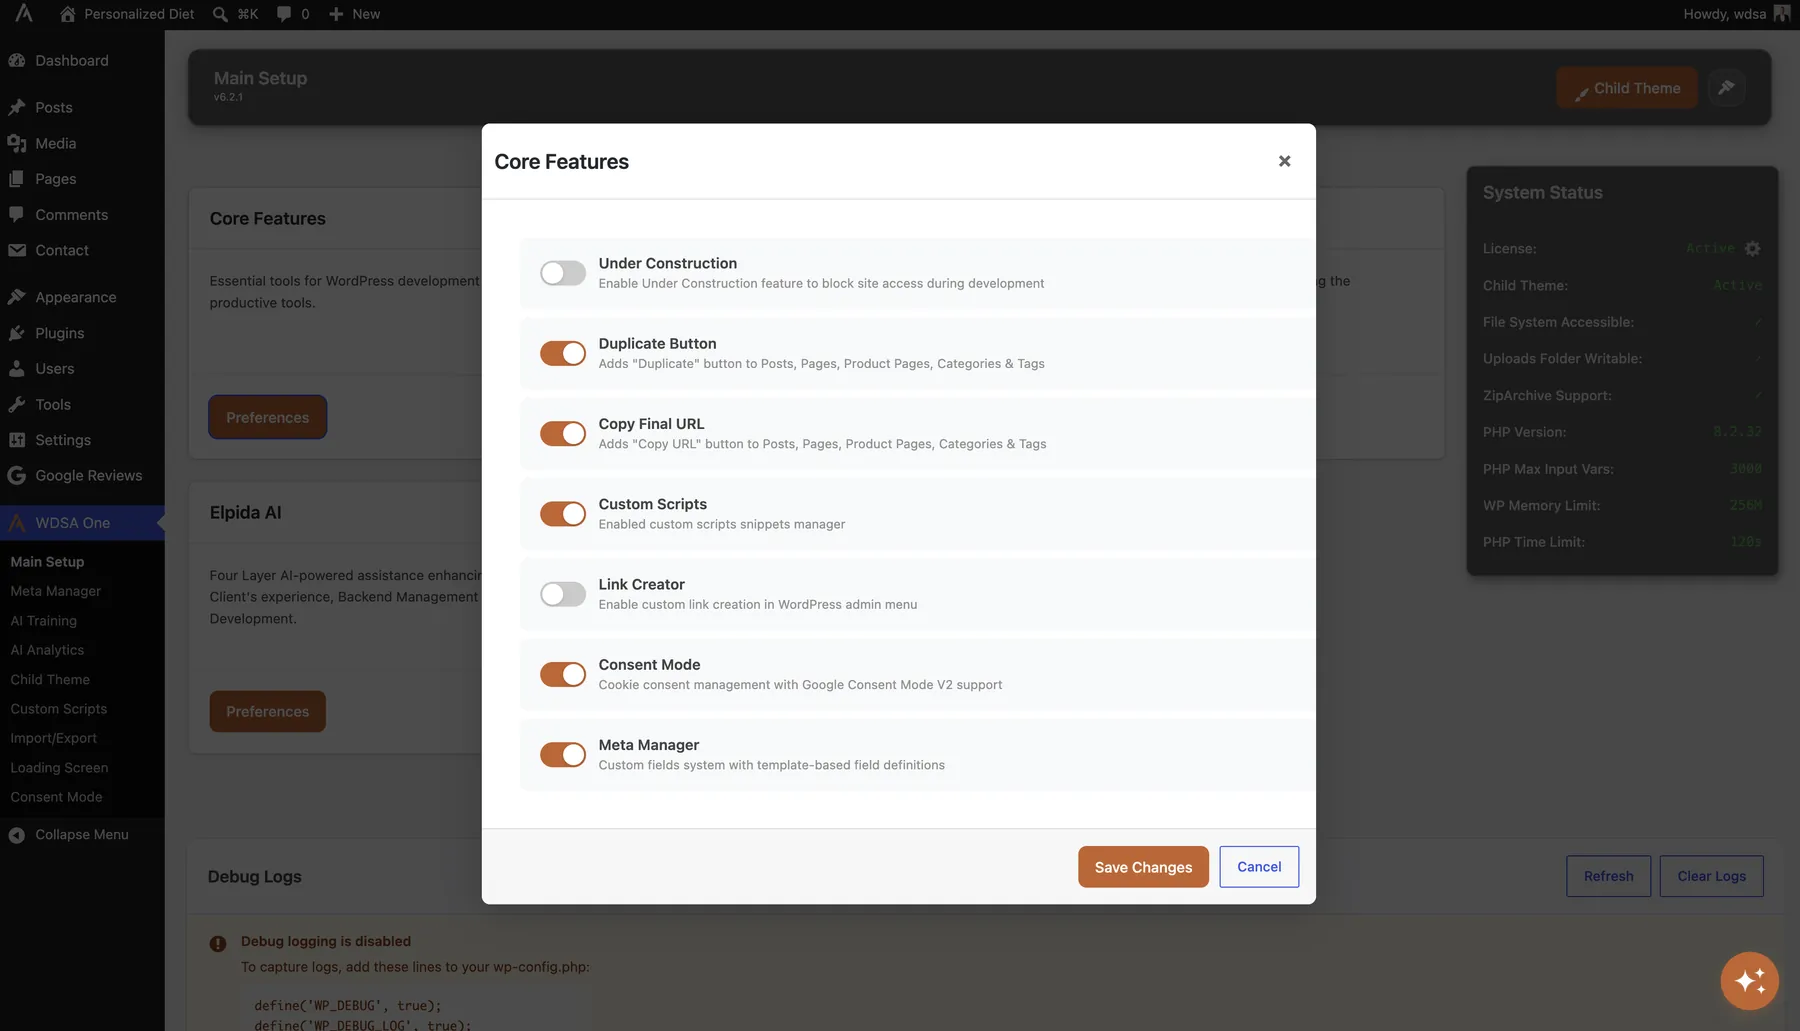Click the home icon next to Personalized Diet
This screenshot has width=1800, height=1031.
pyautogui.click(x=67, y=14)
